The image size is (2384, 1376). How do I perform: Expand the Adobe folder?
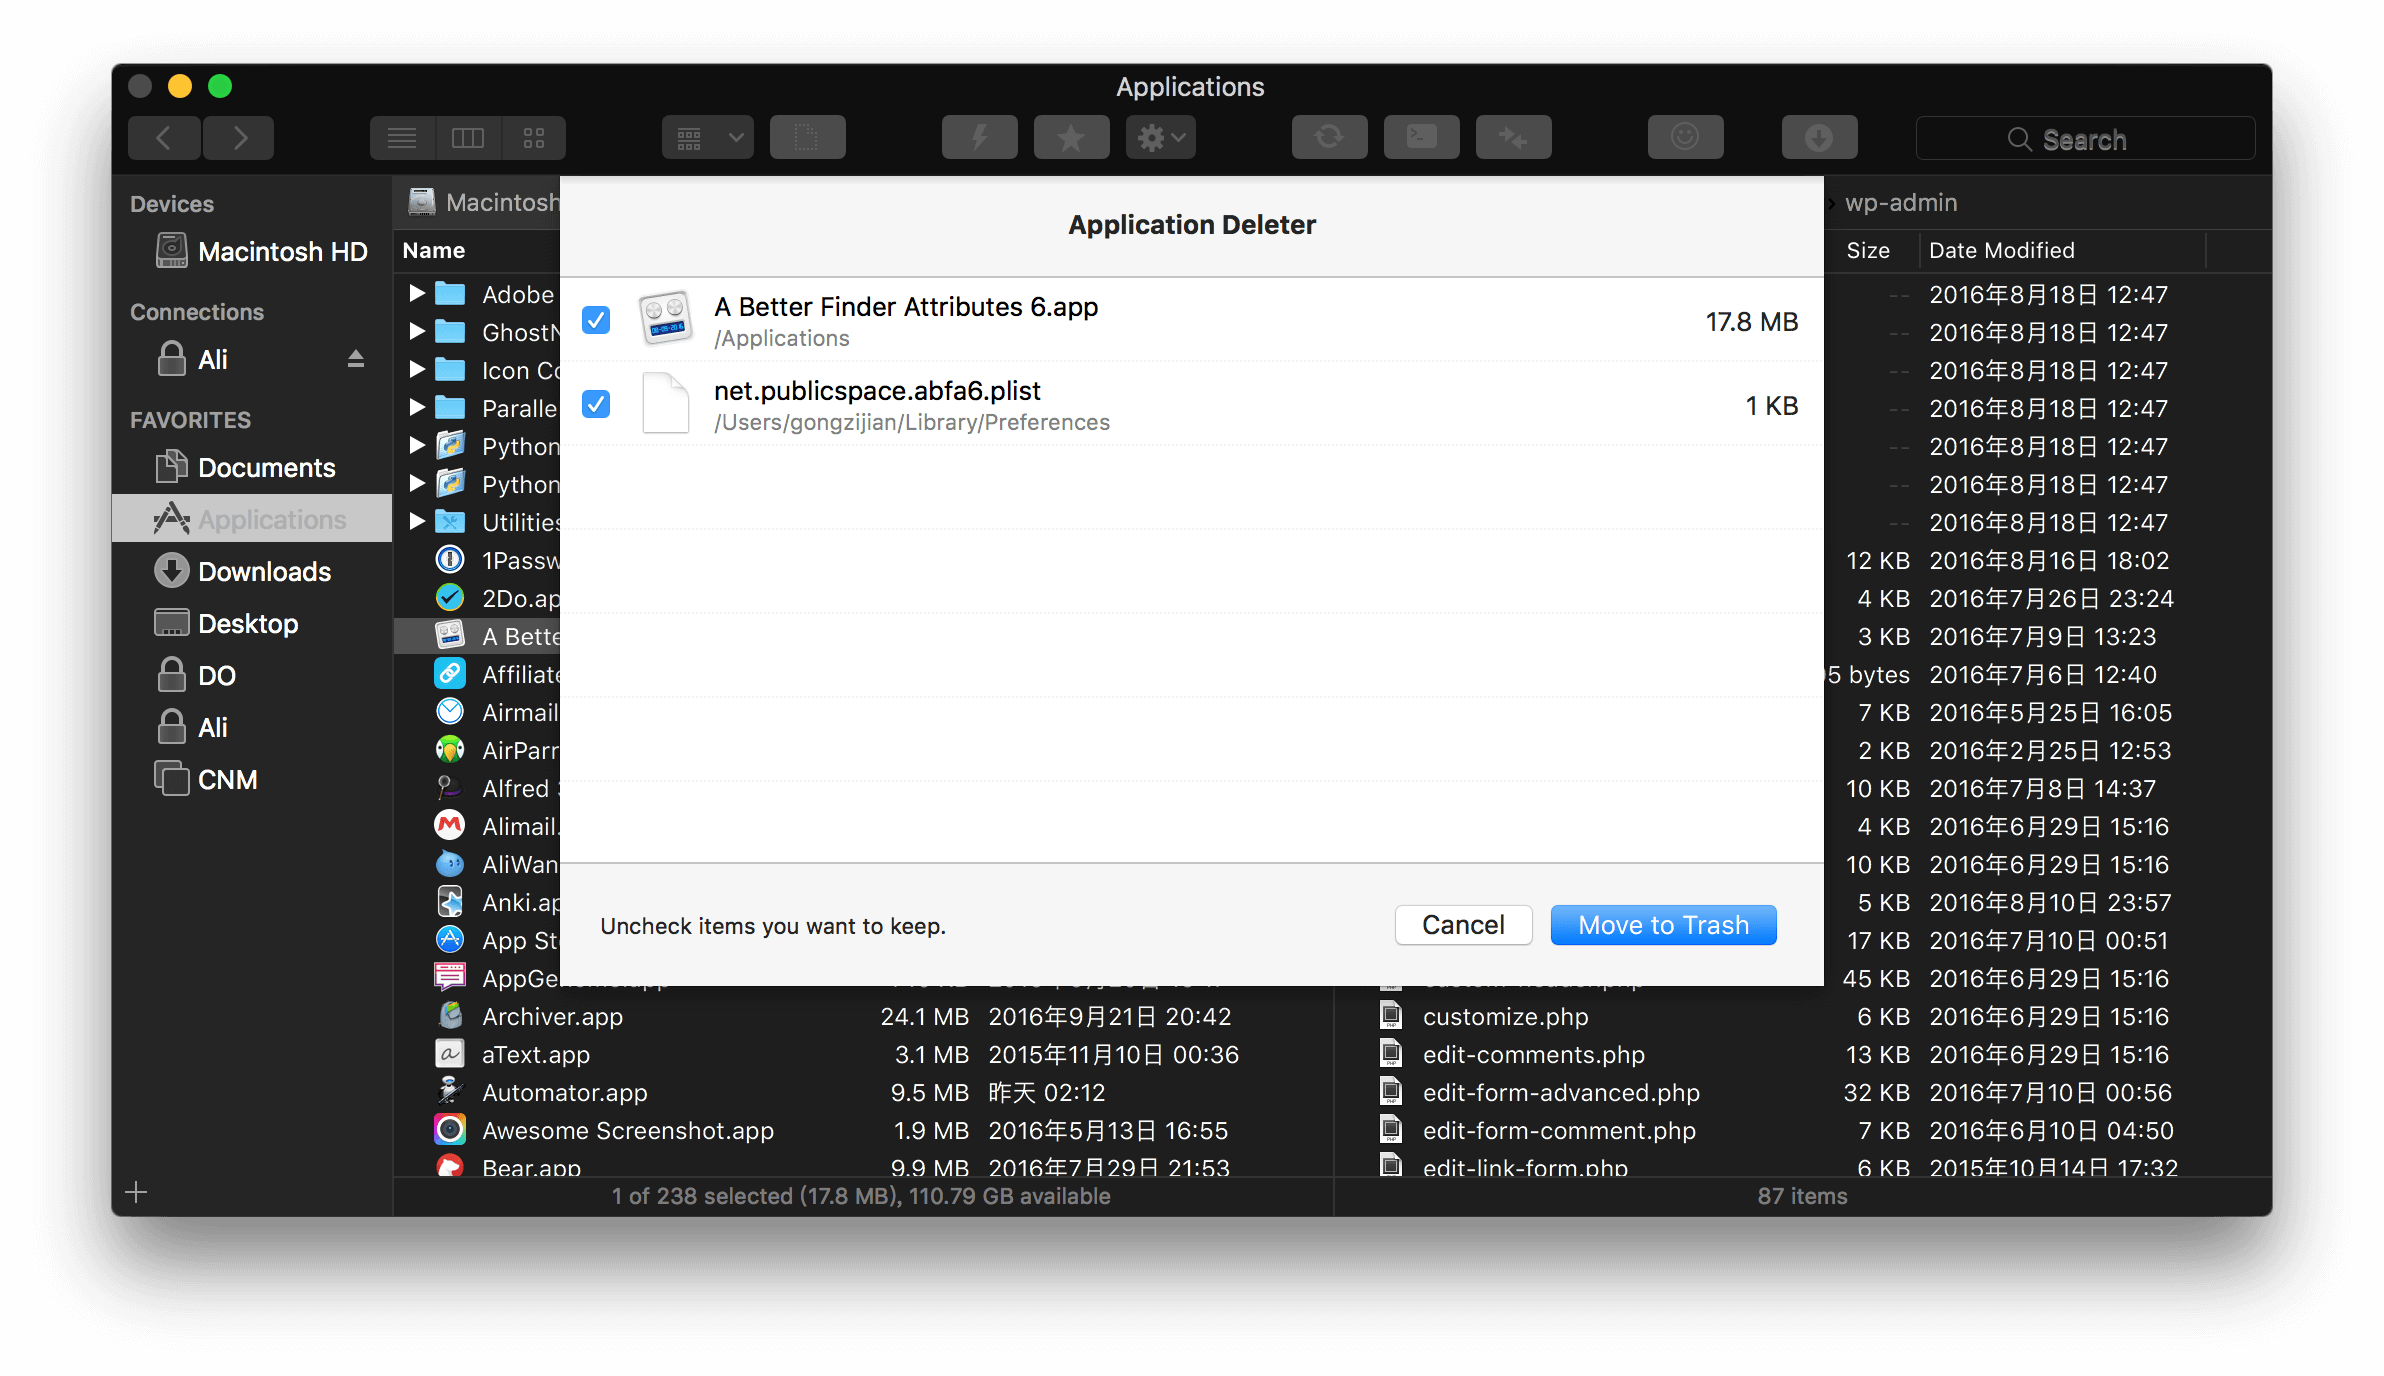[417, 293]
